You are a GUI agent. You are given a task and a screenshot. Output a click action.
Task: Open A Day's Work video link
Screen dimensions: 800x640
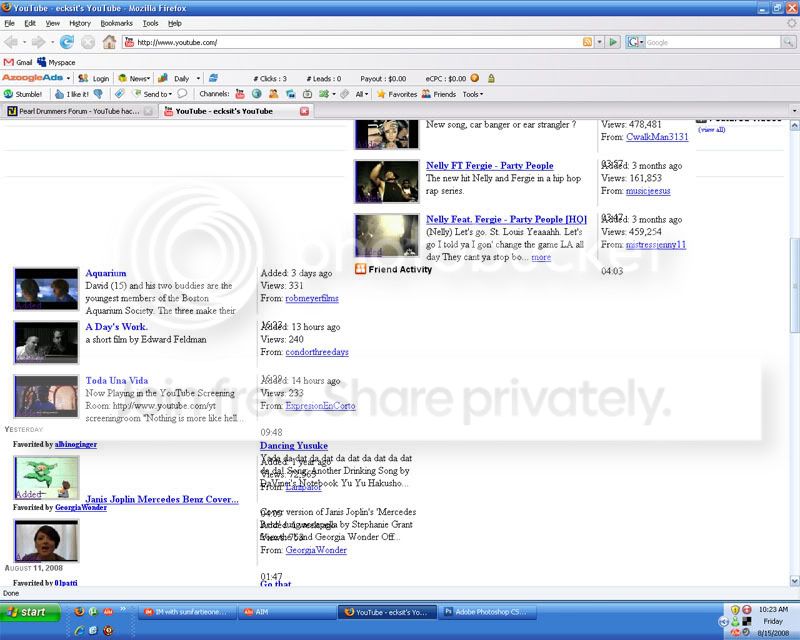coord(116,327)
